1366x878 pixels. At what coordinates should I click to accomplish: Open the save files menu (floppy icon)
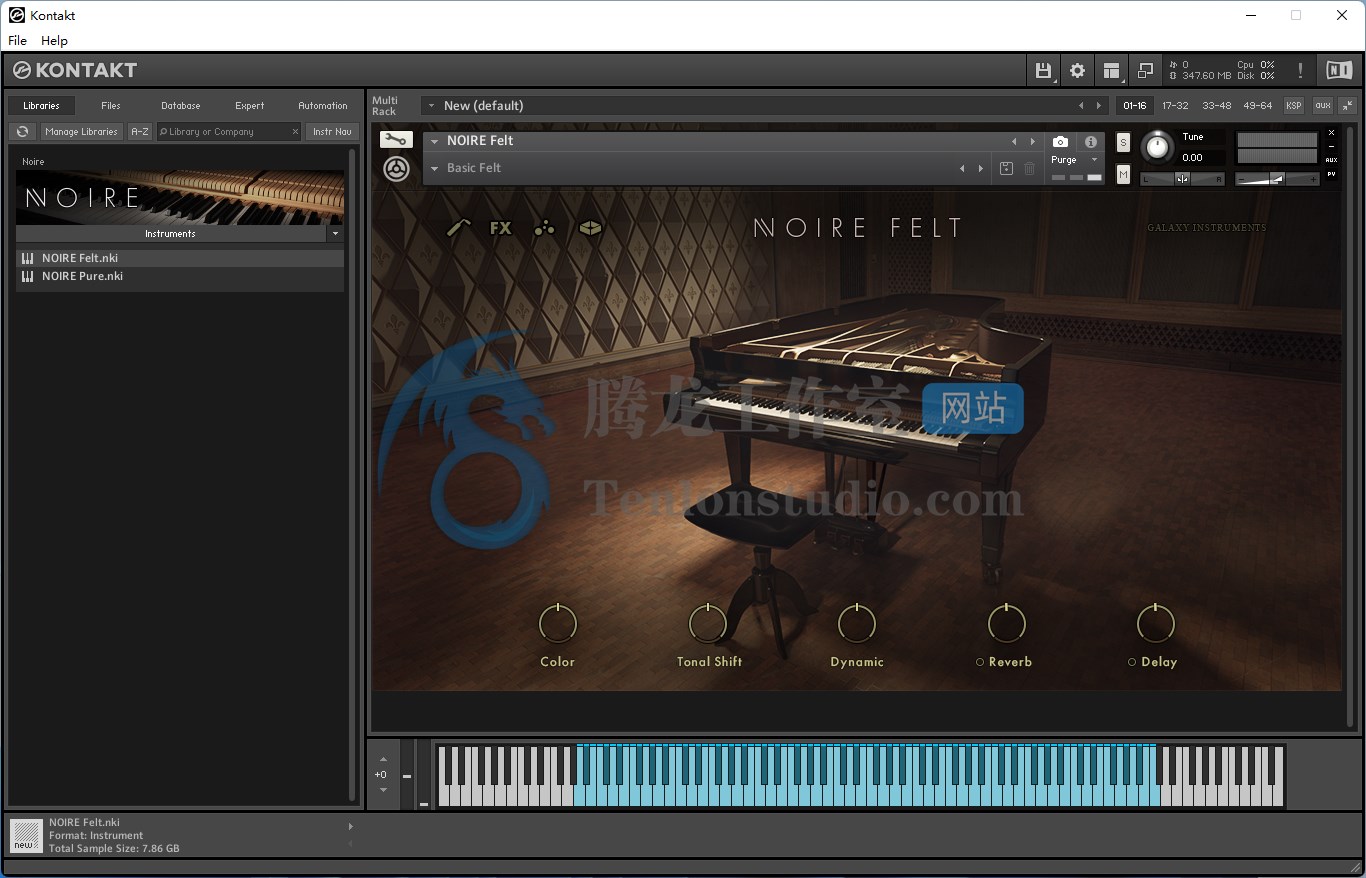tap(1043, 70)
